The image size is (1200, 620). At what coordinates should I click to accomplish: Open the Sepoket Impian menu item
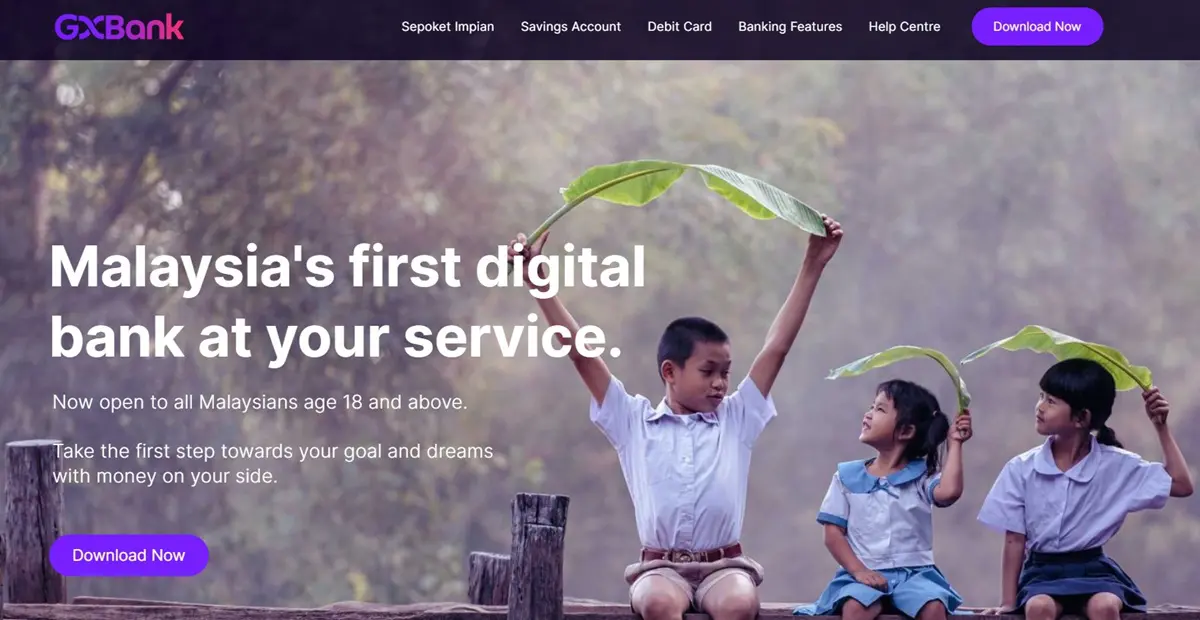tap(448, 27)
